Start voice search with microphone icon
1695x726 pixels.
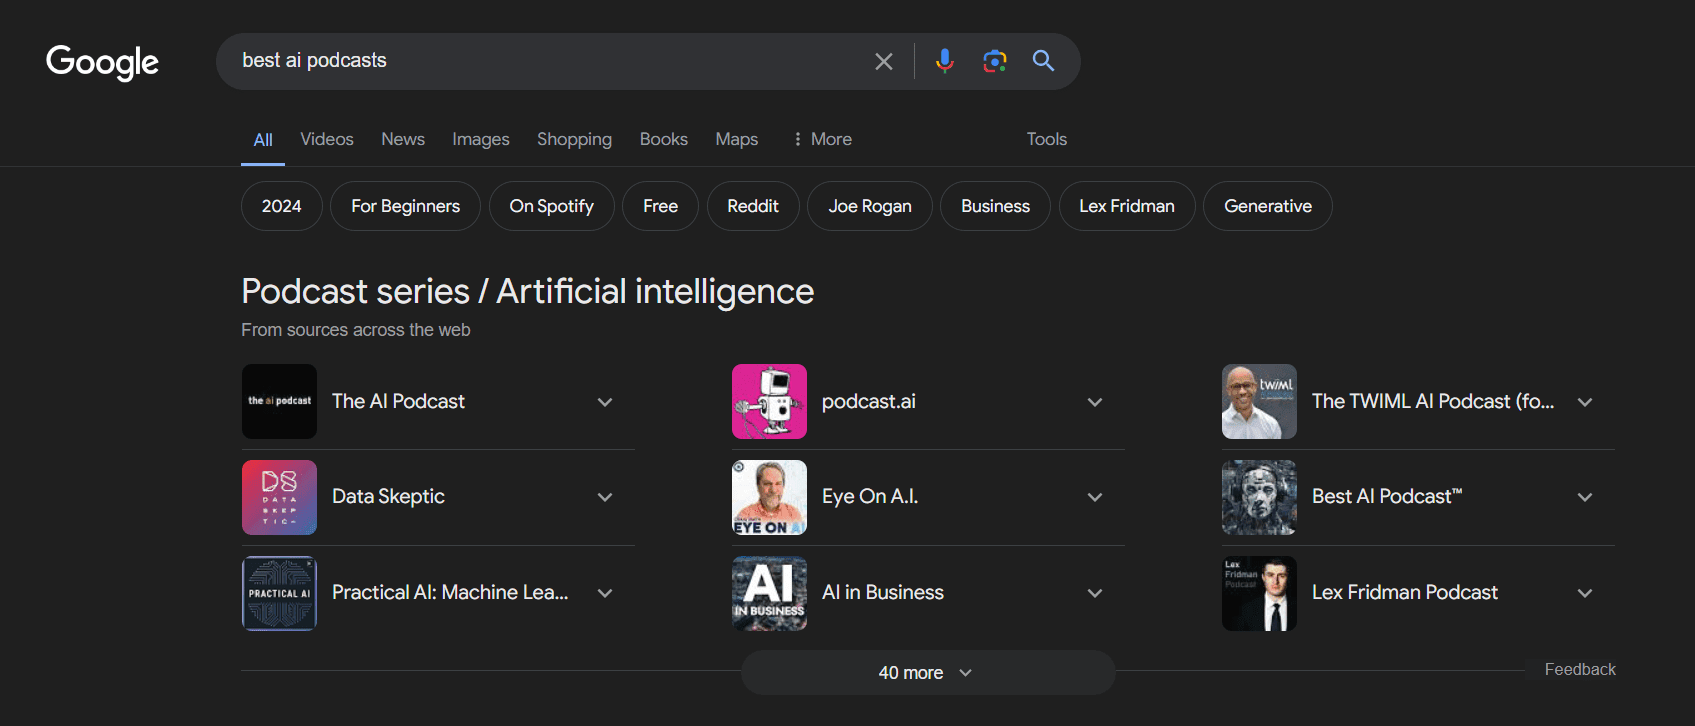click(944, 61)
